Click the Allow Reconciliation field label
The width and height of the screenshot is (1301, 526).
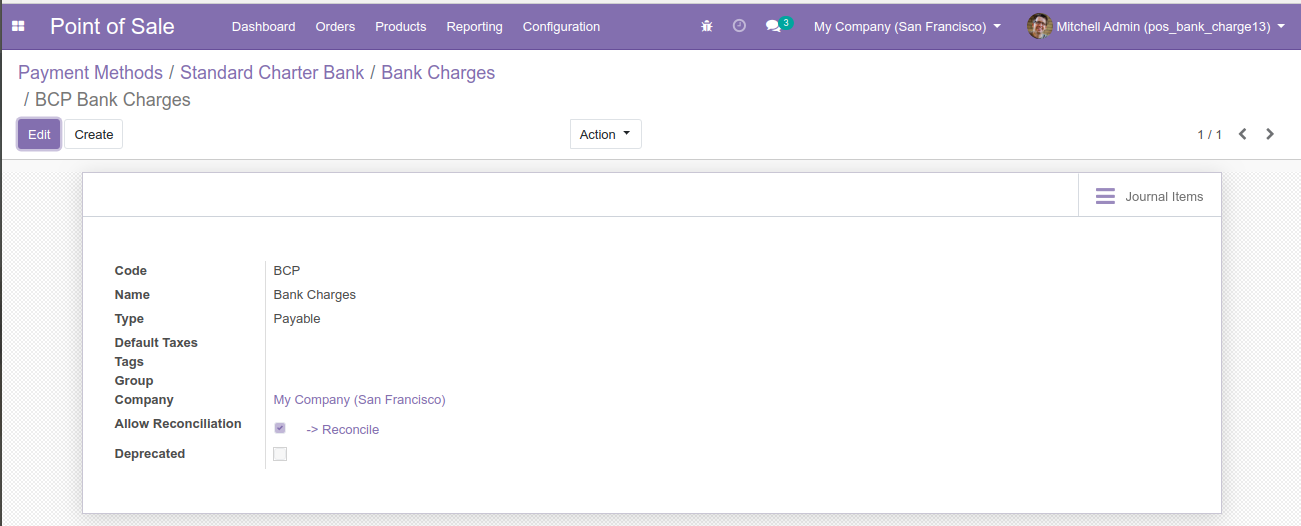178,424
